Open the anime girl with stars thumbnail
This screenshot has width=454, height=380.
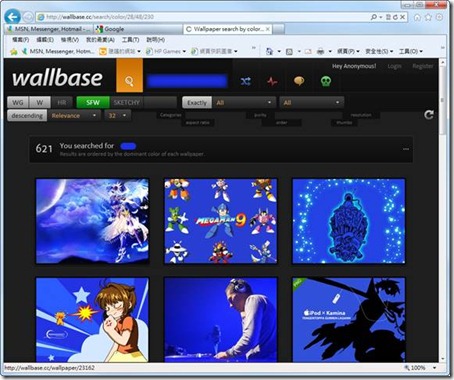tap(92, 319)
